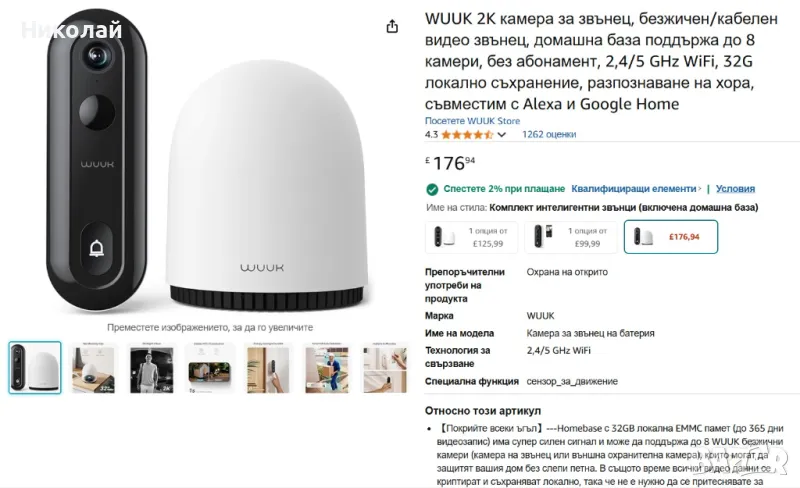800x488 pixels.
Task: Select the £125,99 style option
Action: [471, 237]
